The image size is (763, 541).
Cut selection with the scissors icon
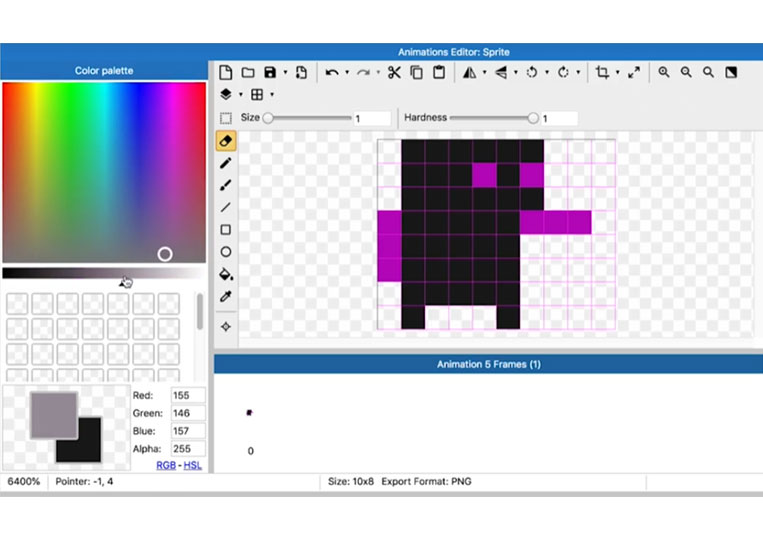click(394, 72)
